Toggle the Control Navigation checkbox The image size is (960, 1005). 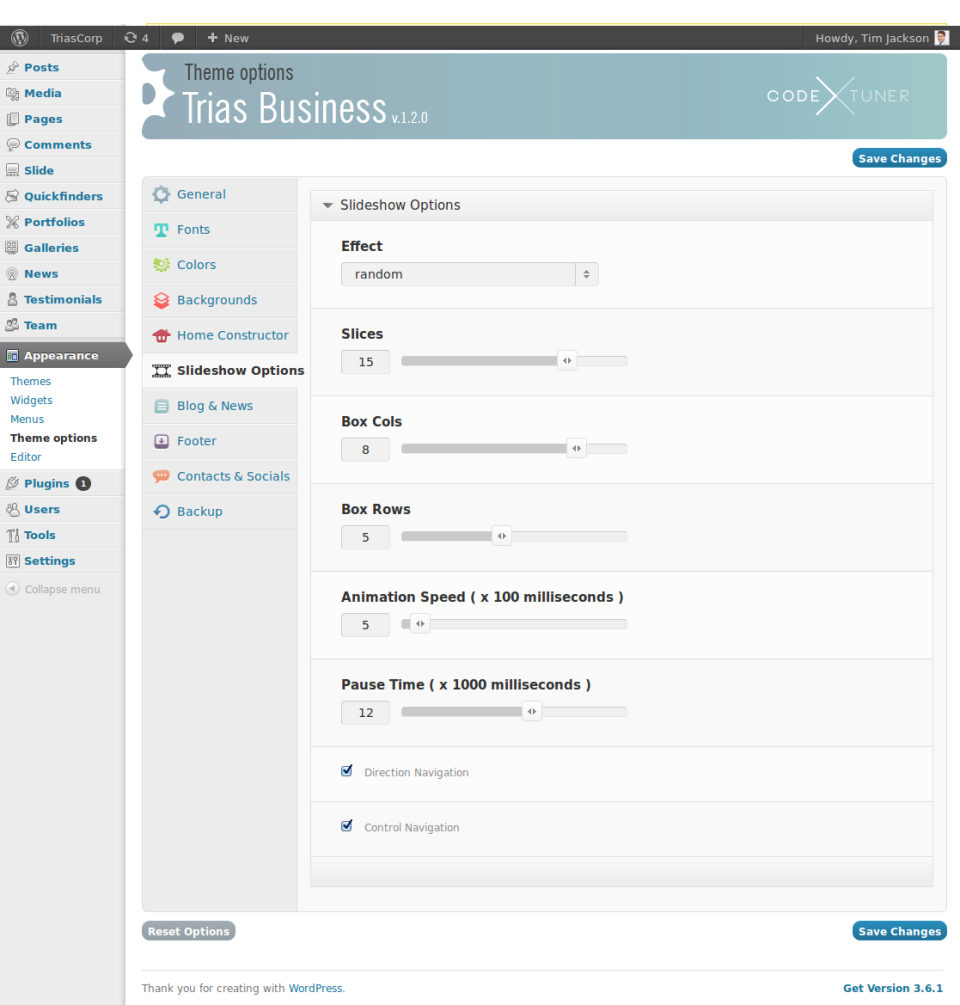click(347, 826)
